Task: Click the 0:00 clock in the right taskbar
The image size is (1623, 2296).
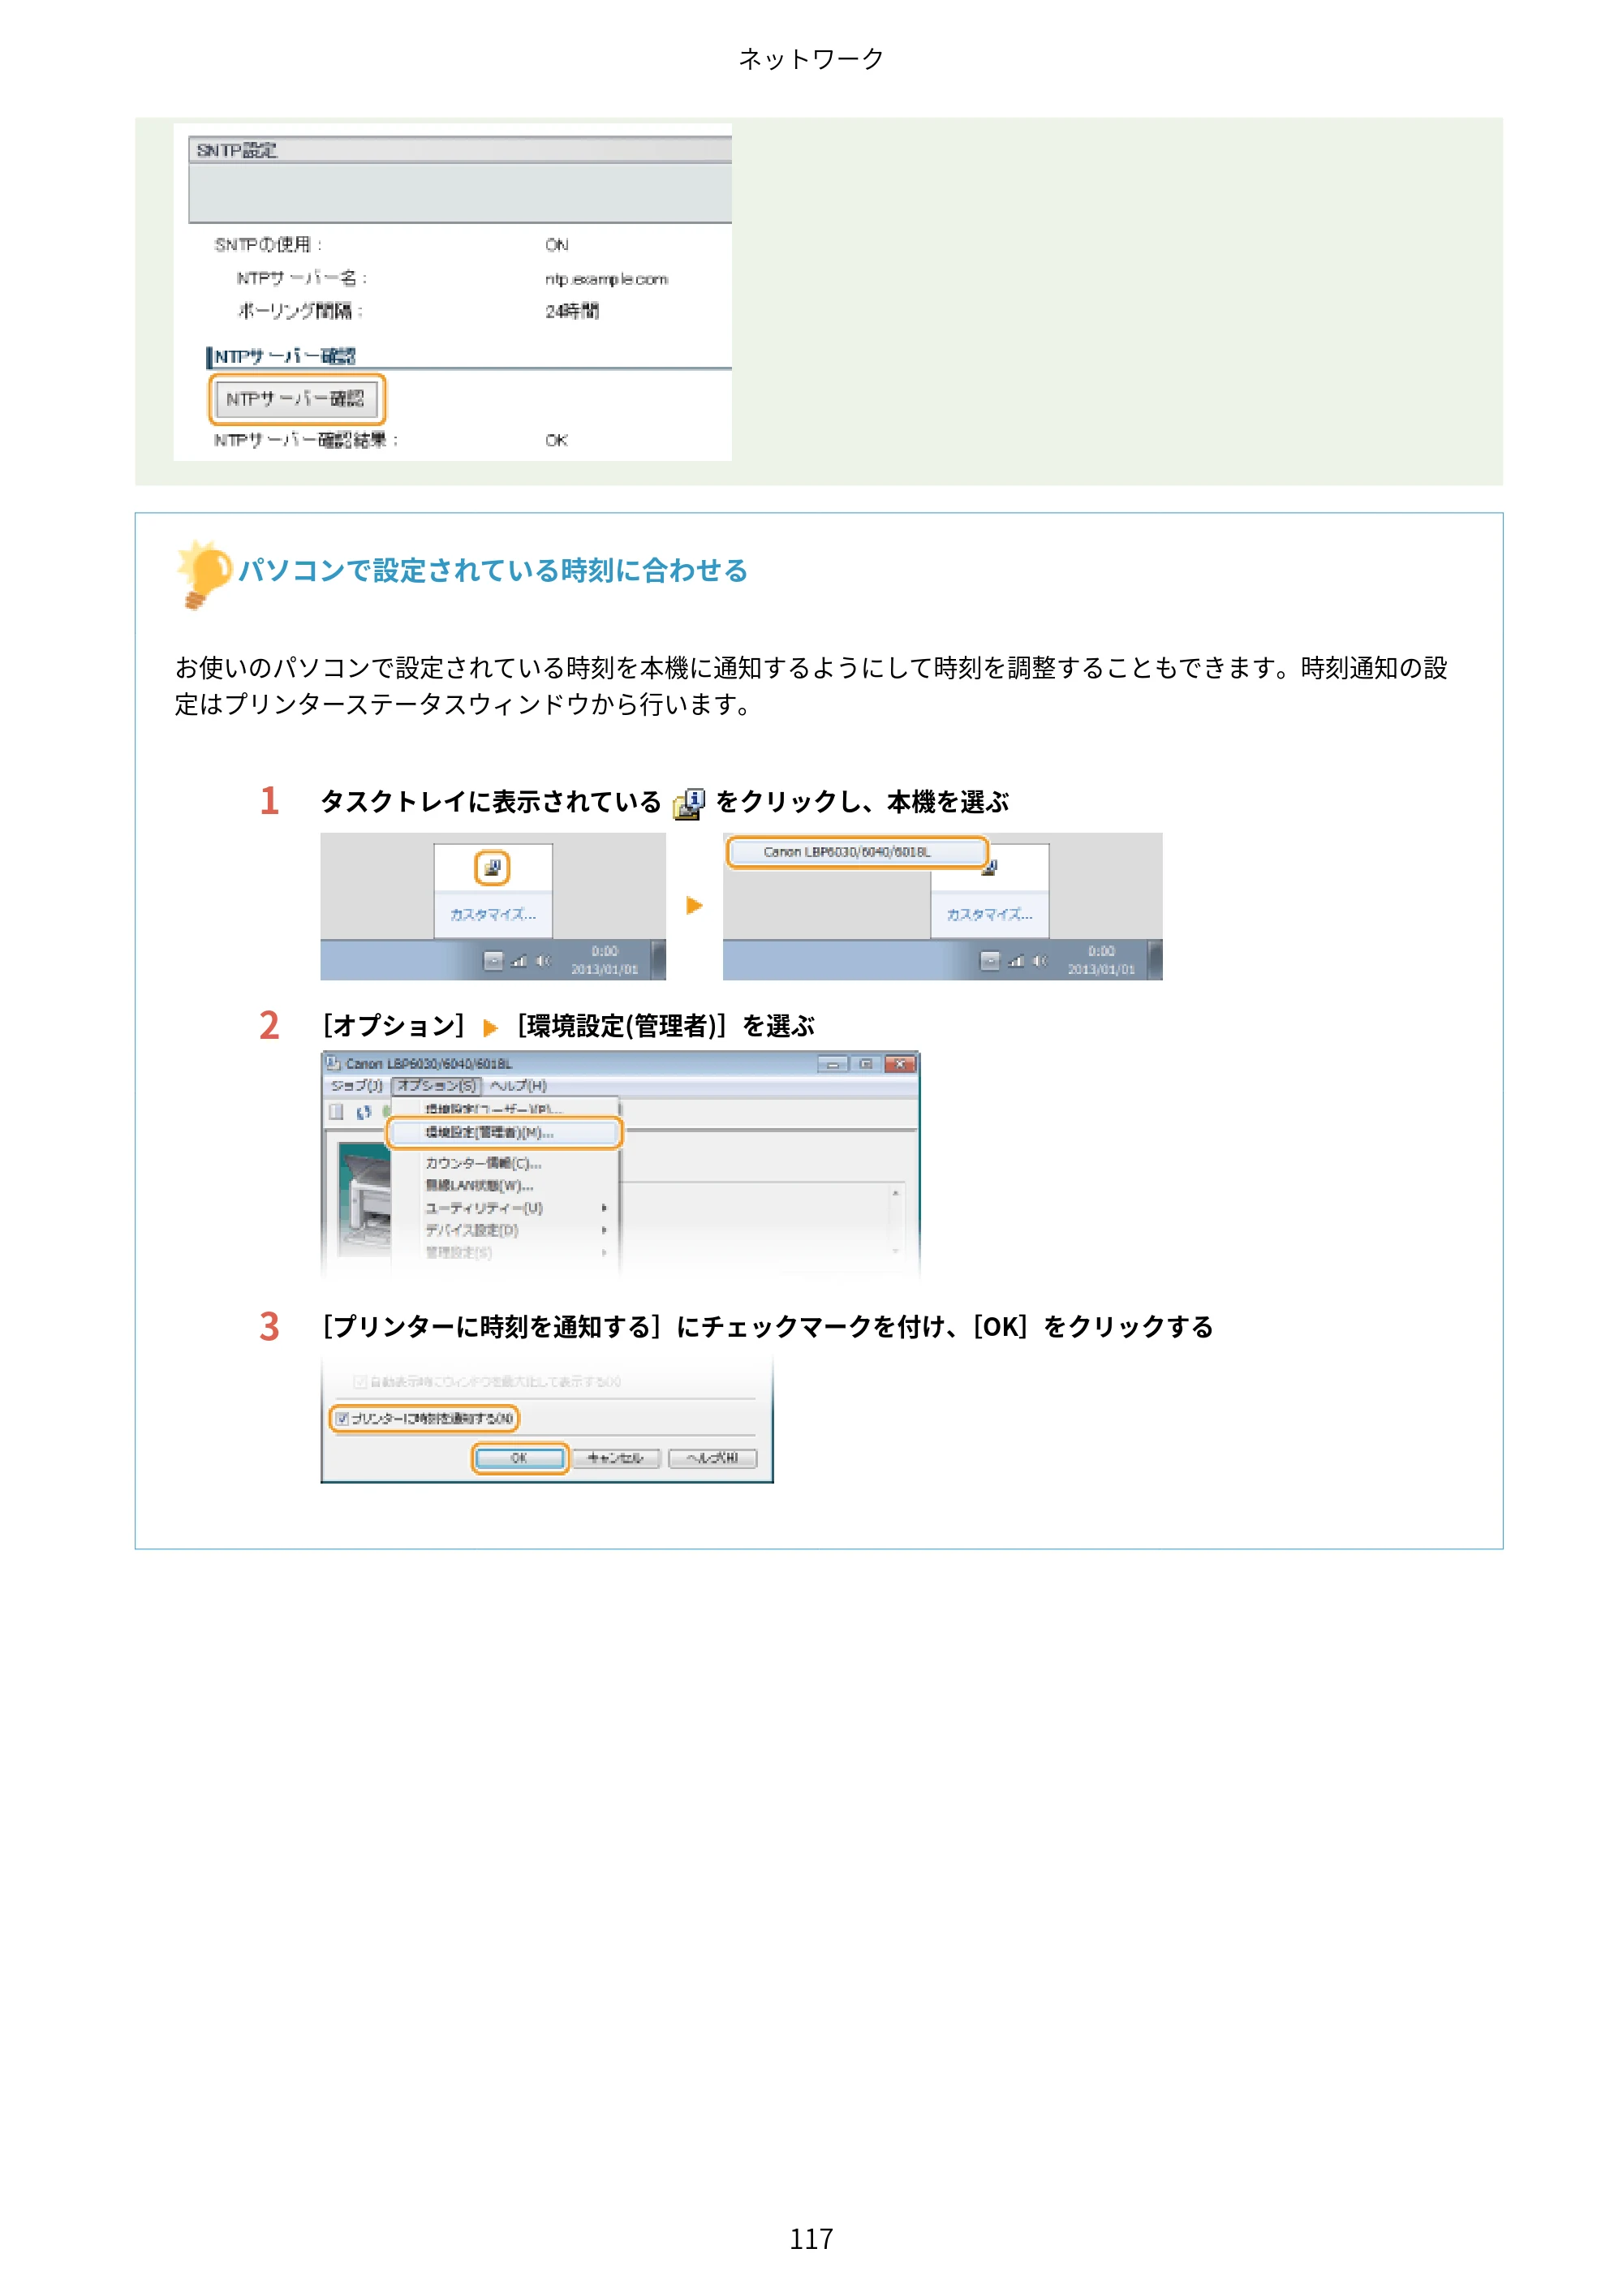Action: pyautogui.click(x=1101, y=951)
